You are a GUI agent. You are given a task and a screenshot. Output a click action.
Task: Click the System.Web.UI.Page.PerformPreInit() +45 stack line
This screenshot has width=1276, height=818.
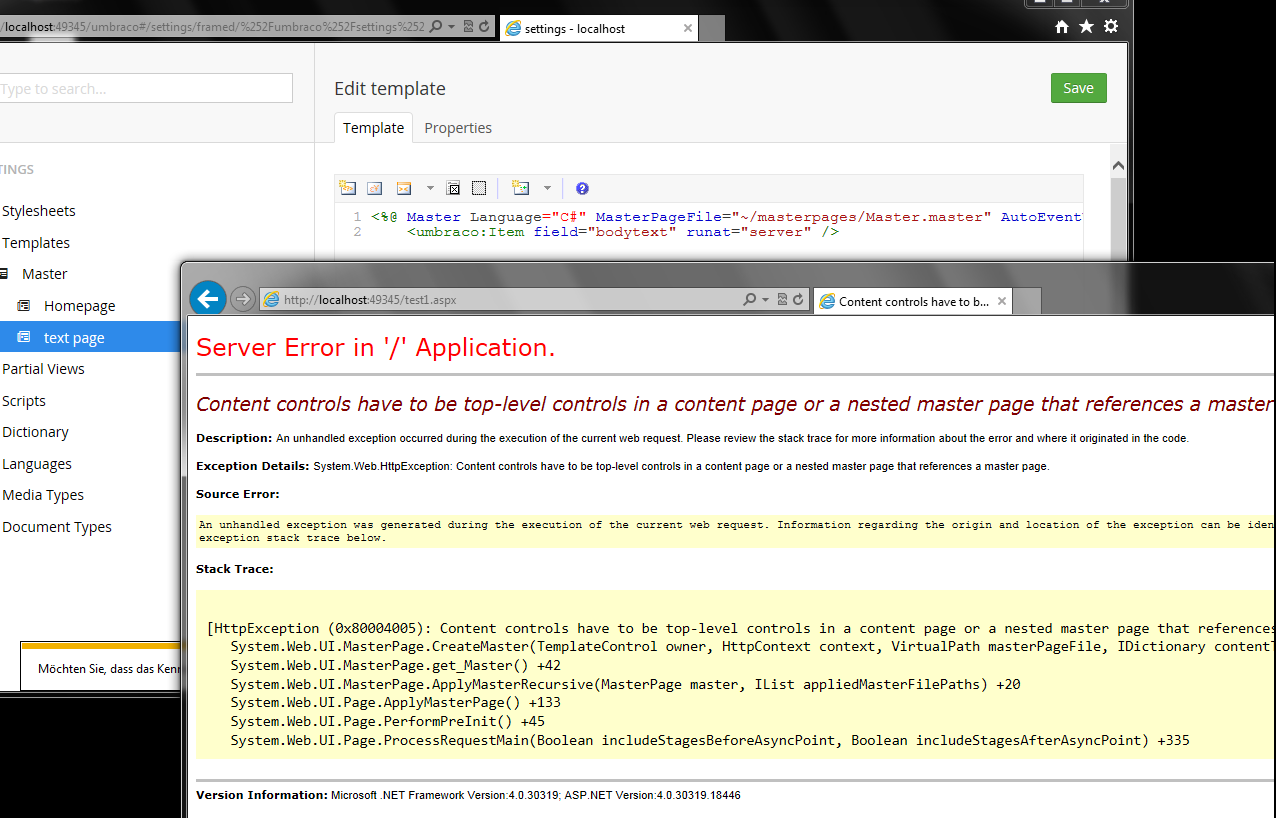click(x=388, y=721)
